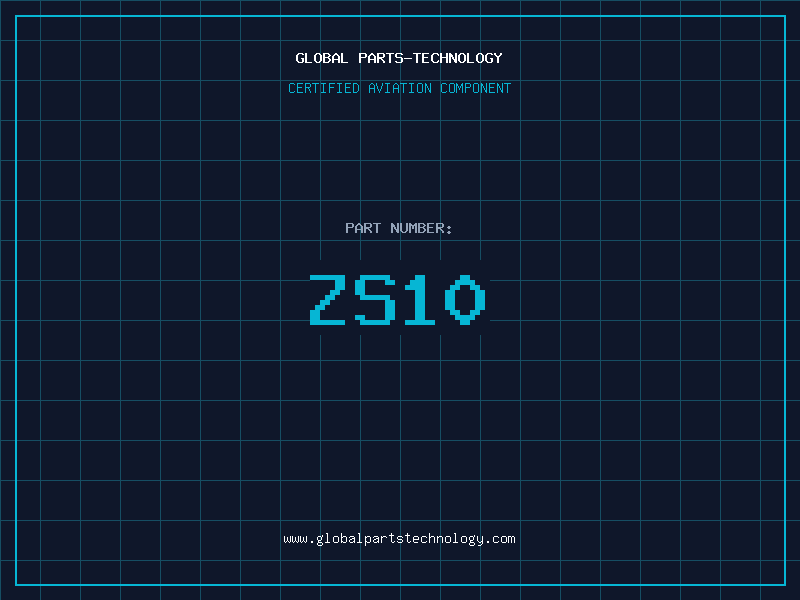Select the part number ZS10
Image resolution: width=800 pixels, height=600 pixels.
tap(398, 299)
